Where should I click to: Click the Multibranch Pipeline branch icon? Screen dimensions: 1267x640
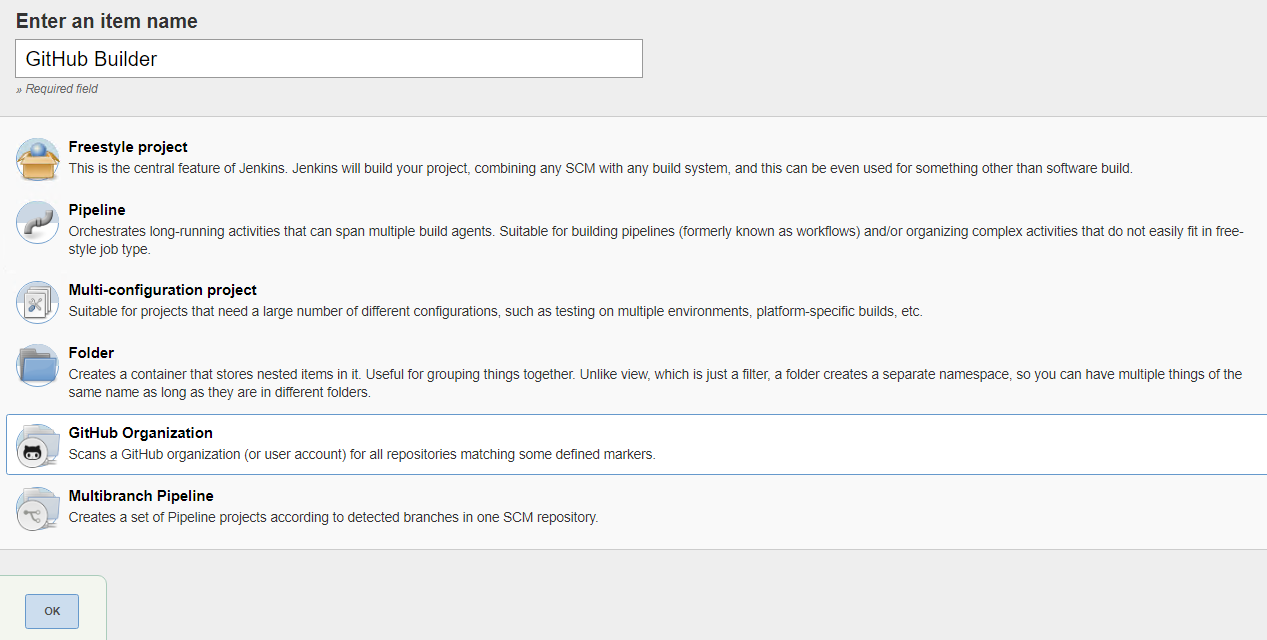pos(37,508)
